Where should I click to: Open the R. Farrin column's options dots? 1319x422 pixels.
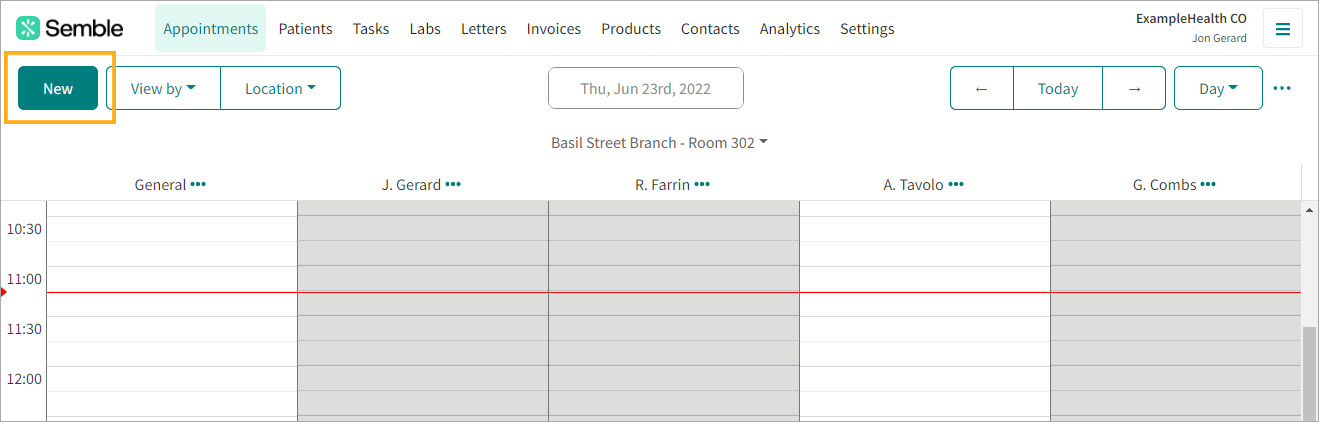[x=702, y=184]
